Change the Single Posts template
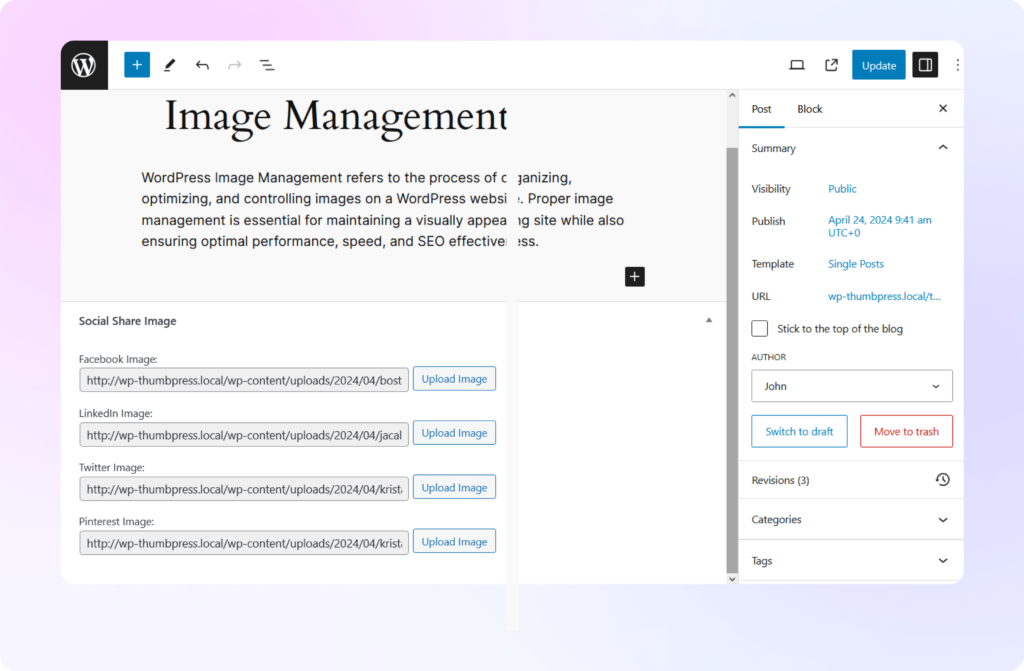This screenshot has width=1024, height=671. tap(856, 264)
